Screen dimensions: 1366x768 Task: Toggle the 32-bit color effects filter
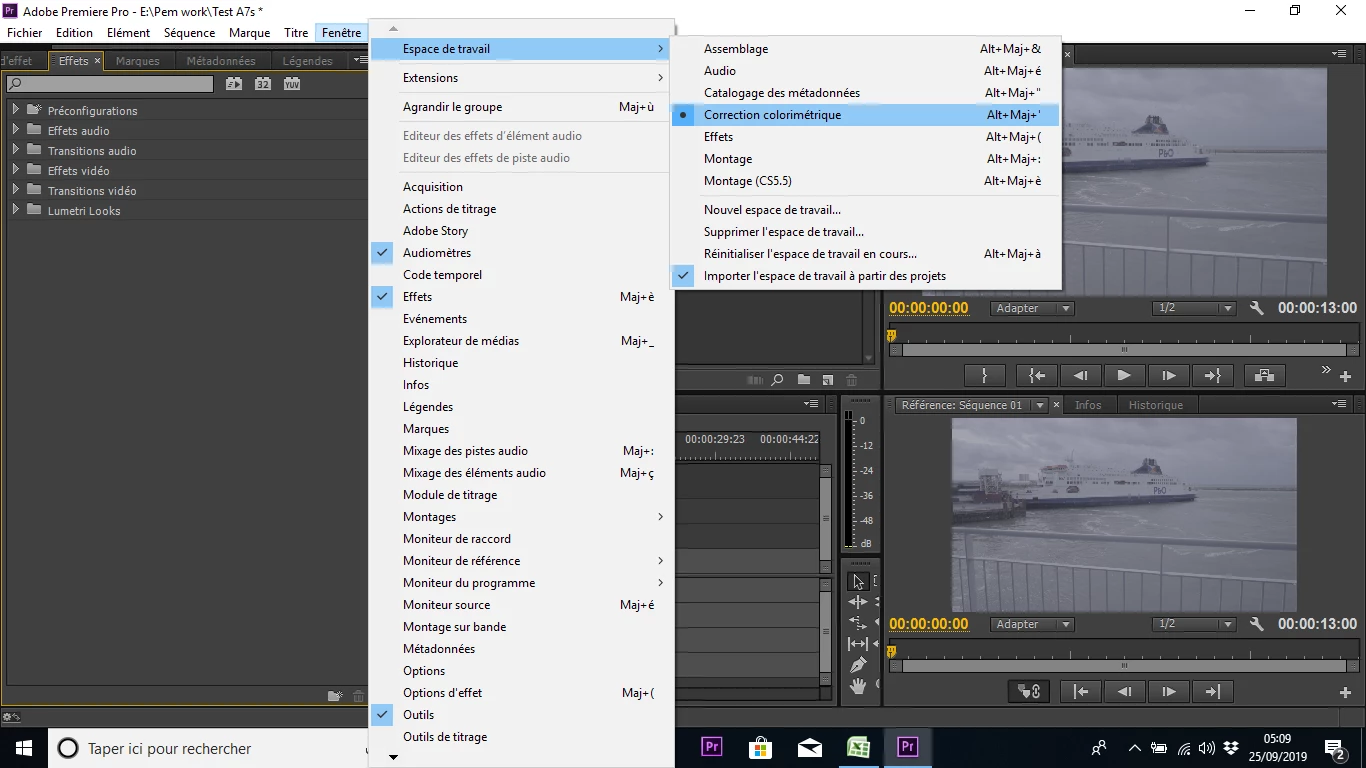262,84
